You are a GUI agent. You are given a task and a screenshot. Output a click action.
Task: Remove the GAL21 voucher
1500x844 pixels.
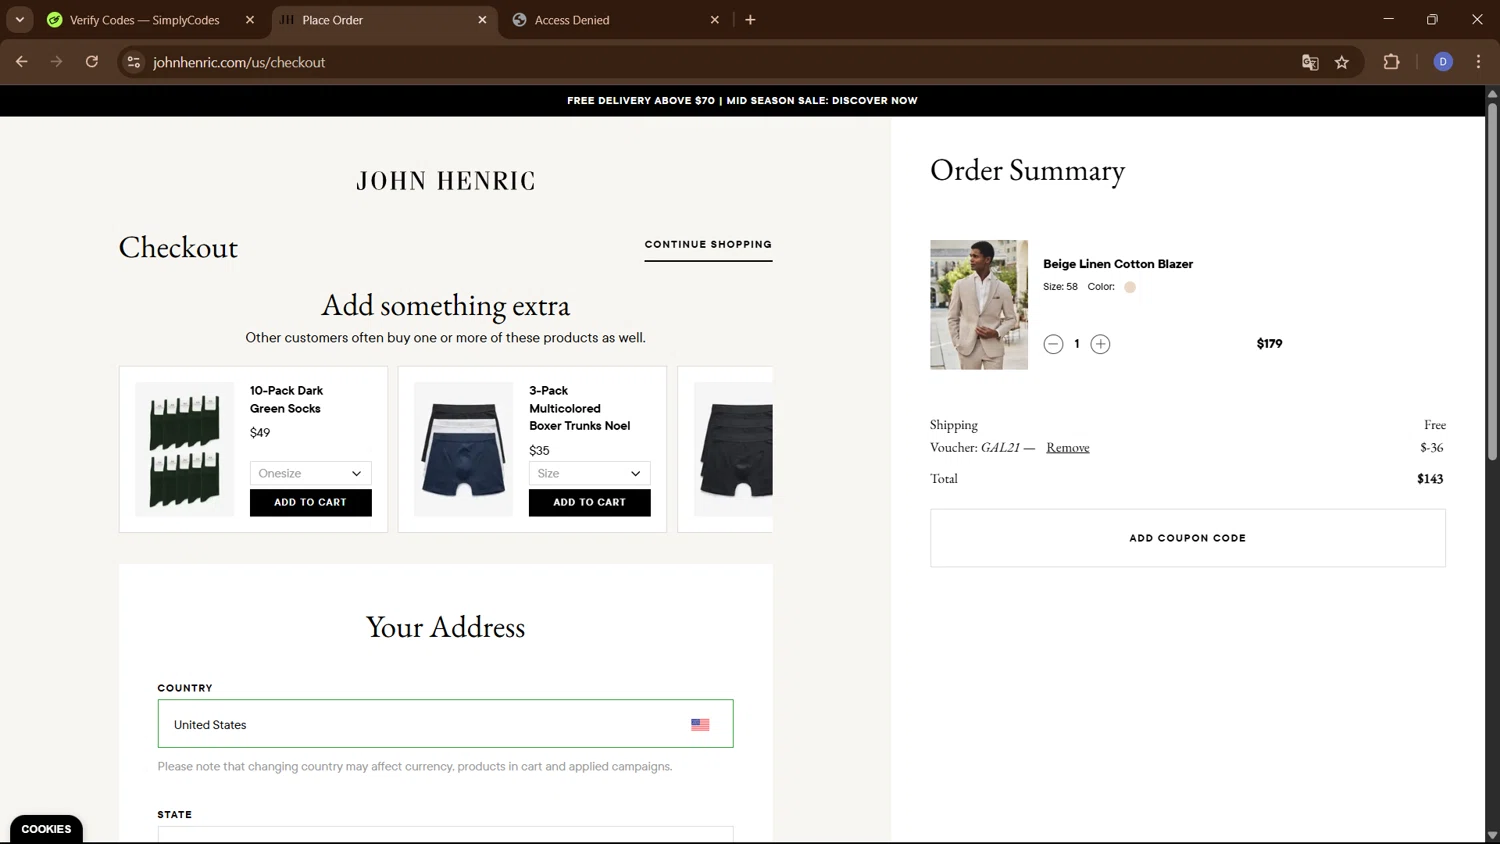[x=1067, y=448]
